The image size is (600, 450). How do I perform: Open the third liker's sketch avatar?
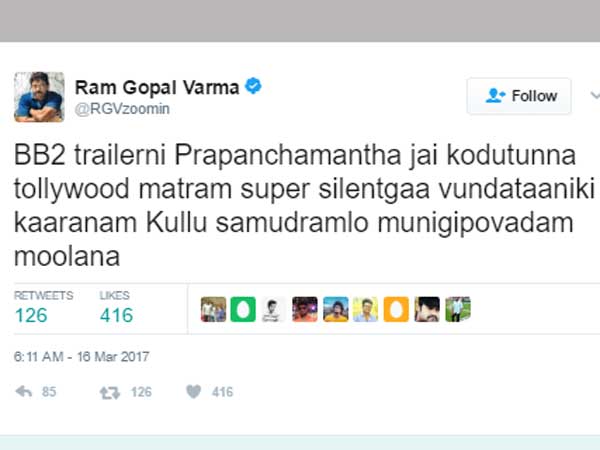[x=274, y=309]
